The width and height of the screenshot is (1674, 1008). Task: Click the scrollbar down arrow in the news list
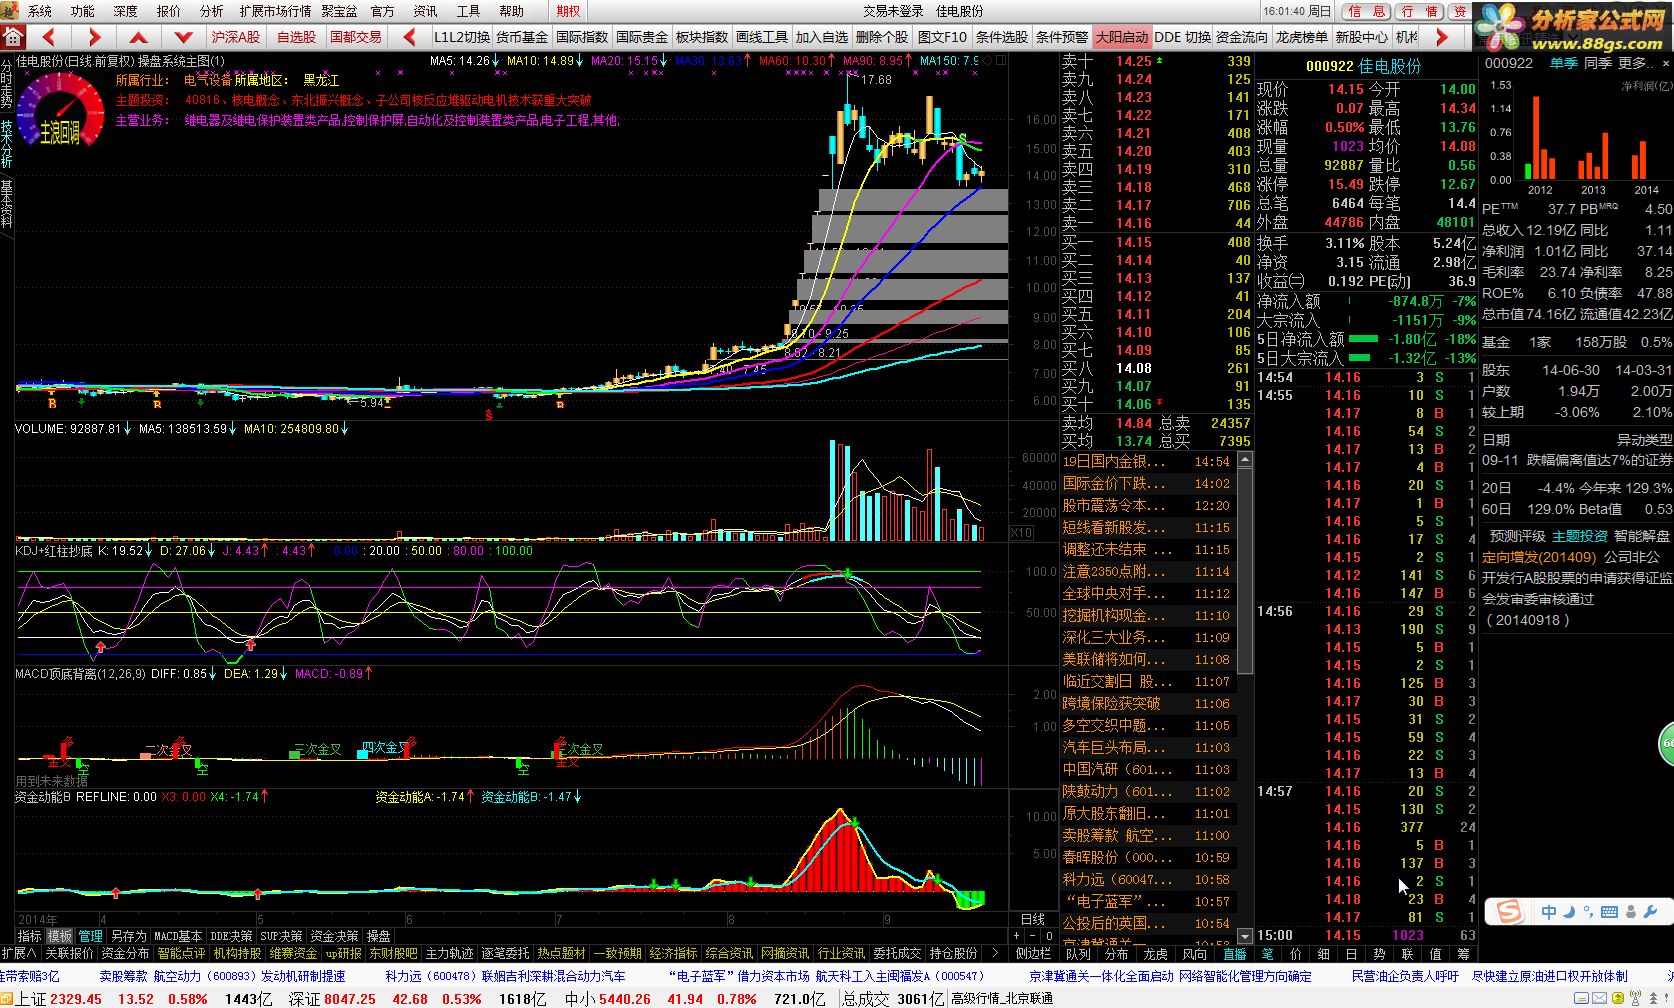click(x=1245, y=937)
